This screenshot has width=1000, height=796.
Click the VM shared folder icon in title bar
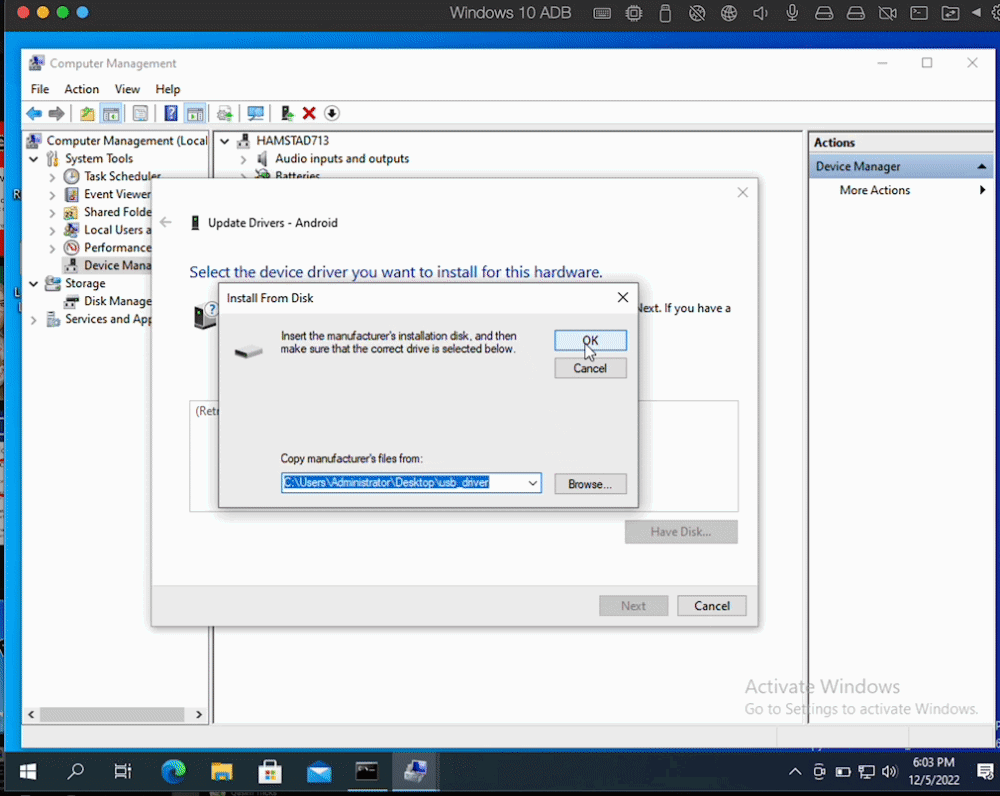click(x=950, y=13)
